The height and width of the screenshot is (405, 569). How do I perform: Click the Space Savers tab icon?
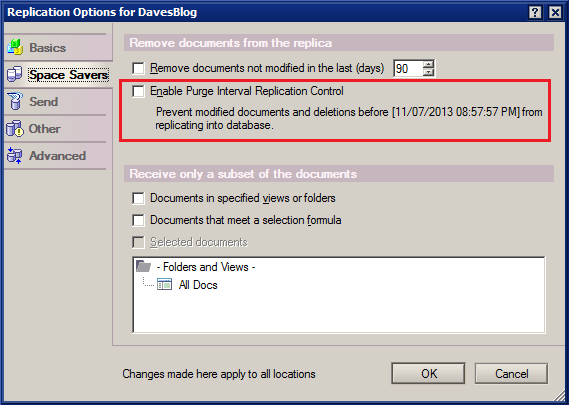click(x=15, y=74)
